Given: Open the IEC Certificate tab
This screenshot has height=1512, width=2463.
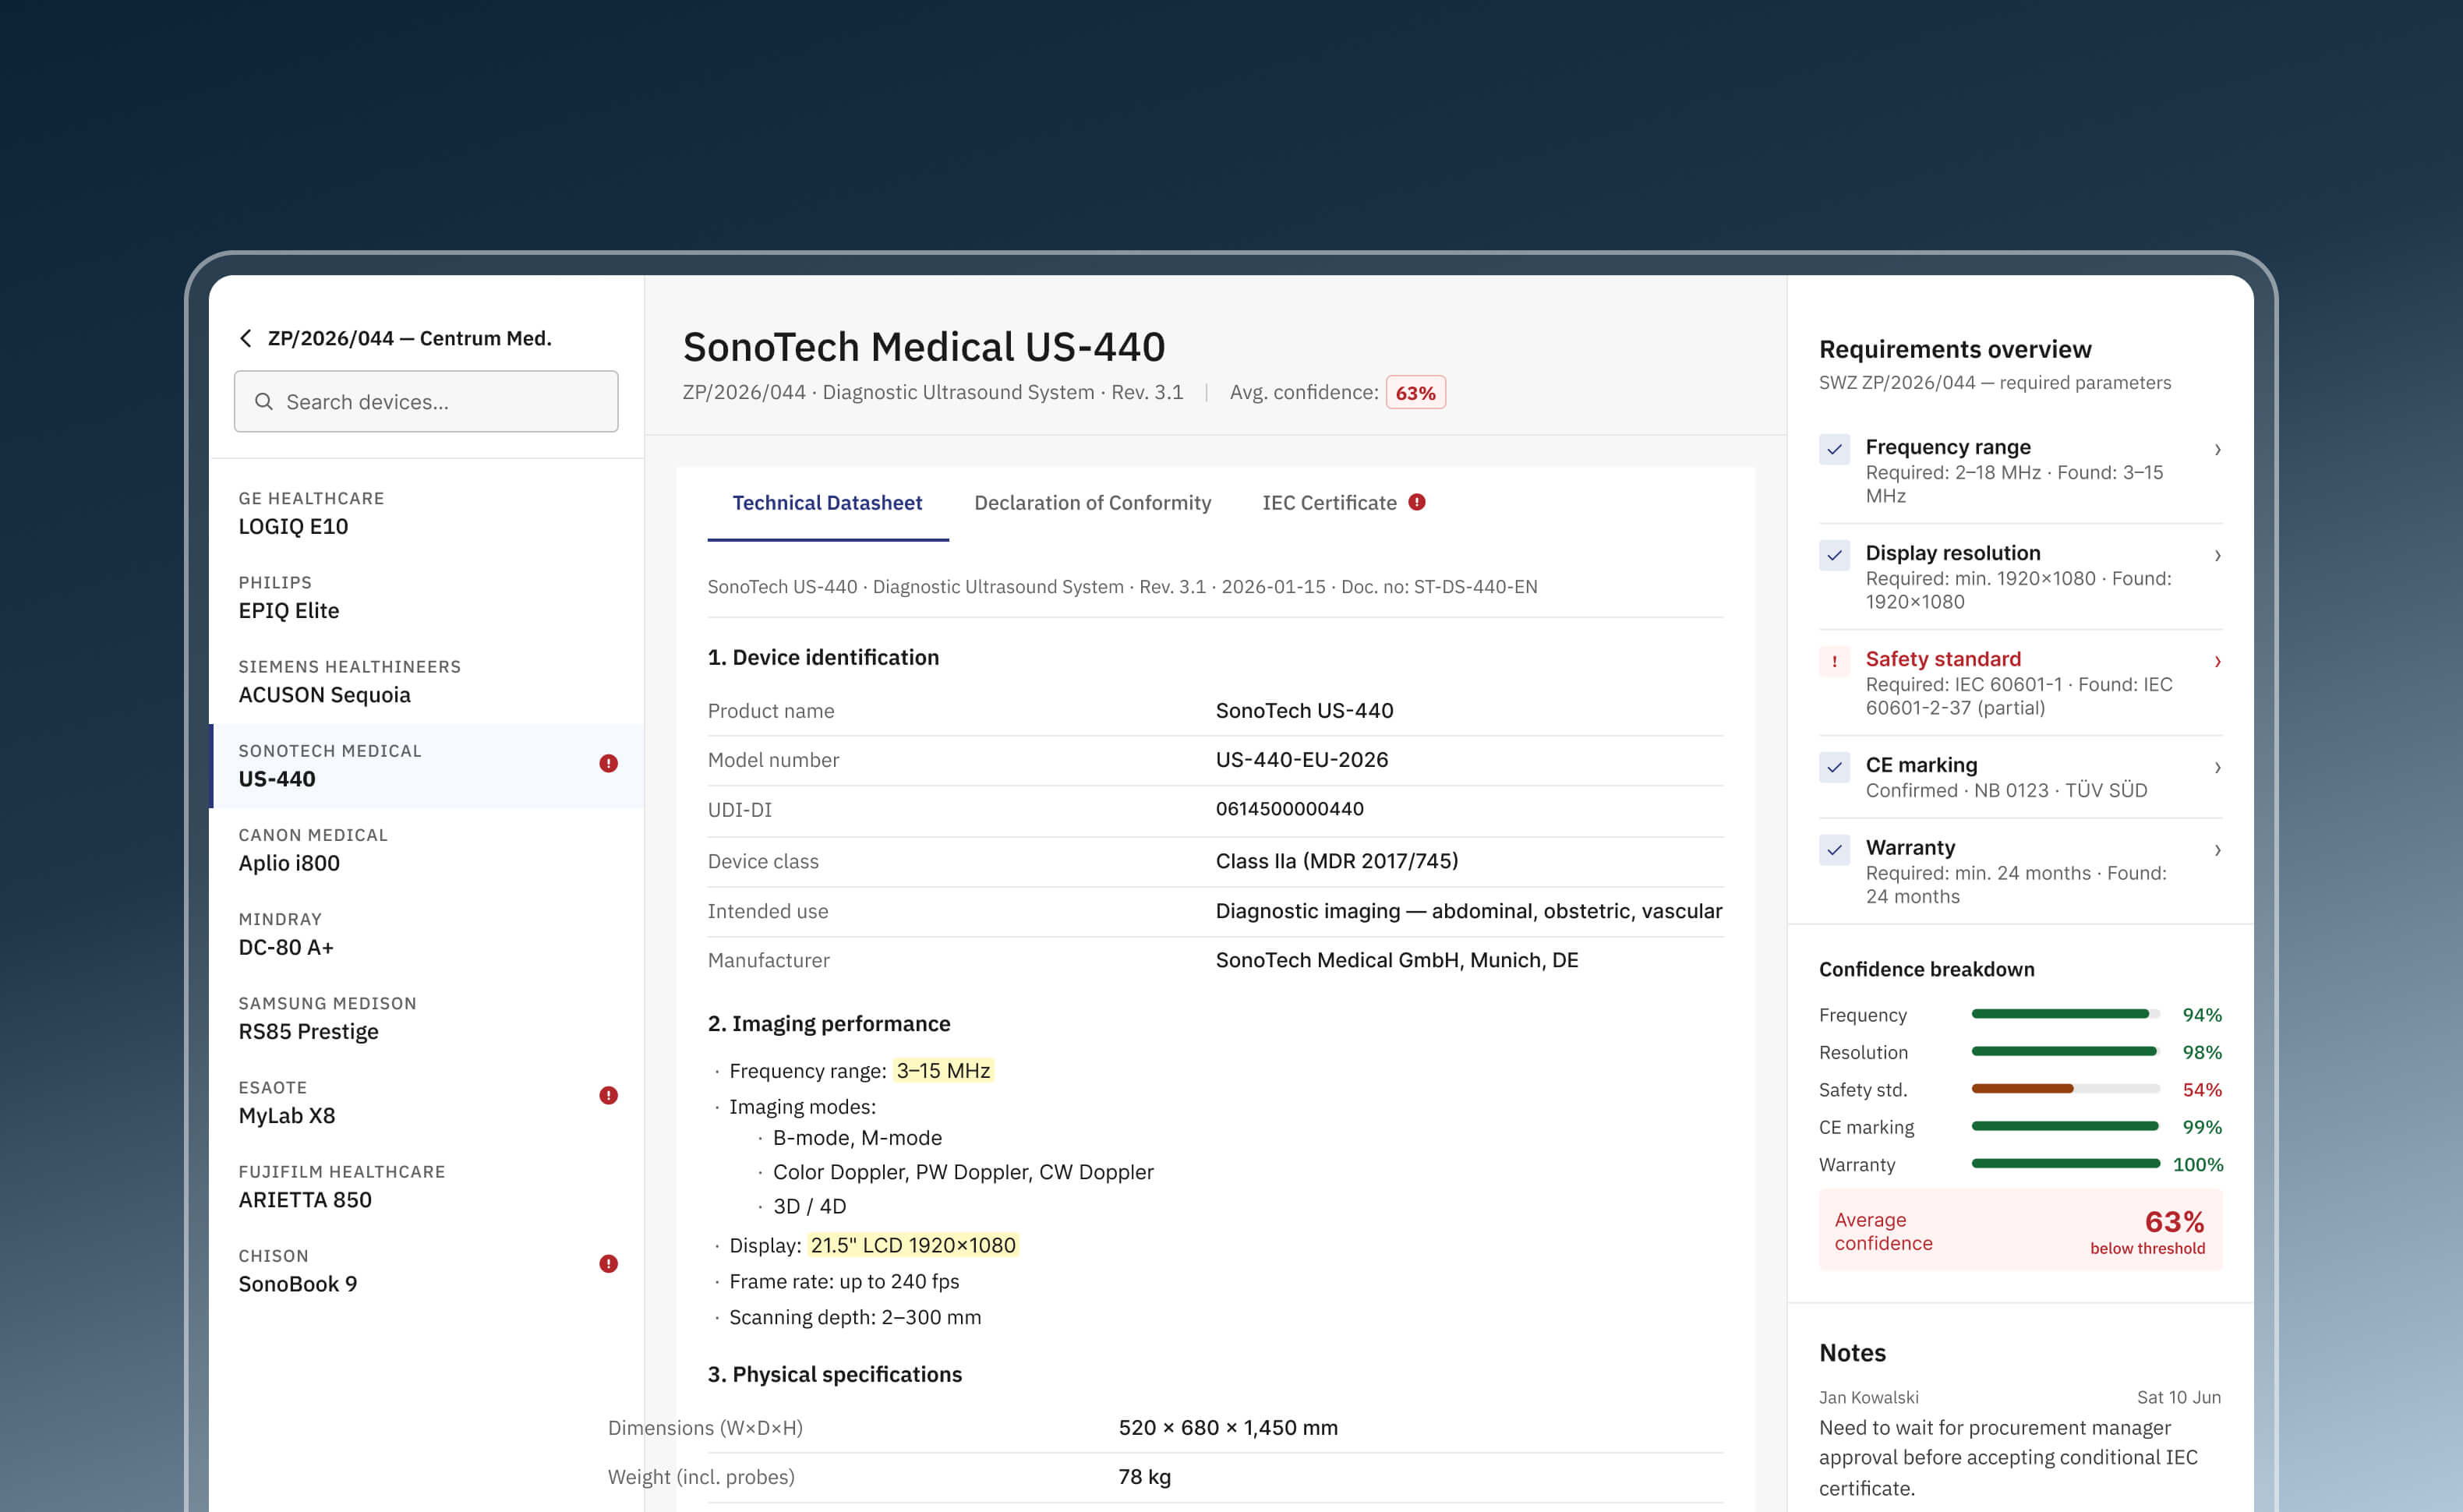Looking at the screenshot, I should (x=1329, y=503).
